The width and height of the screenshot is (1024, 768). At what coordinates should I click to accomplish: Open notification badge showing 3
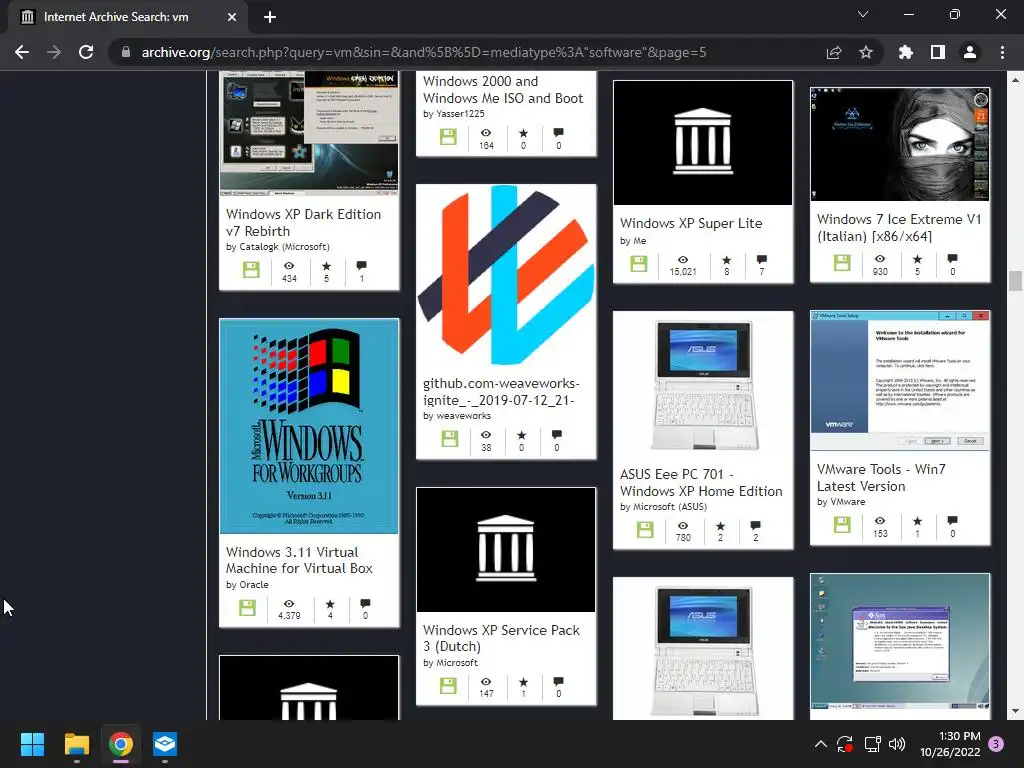pos(996,744)
